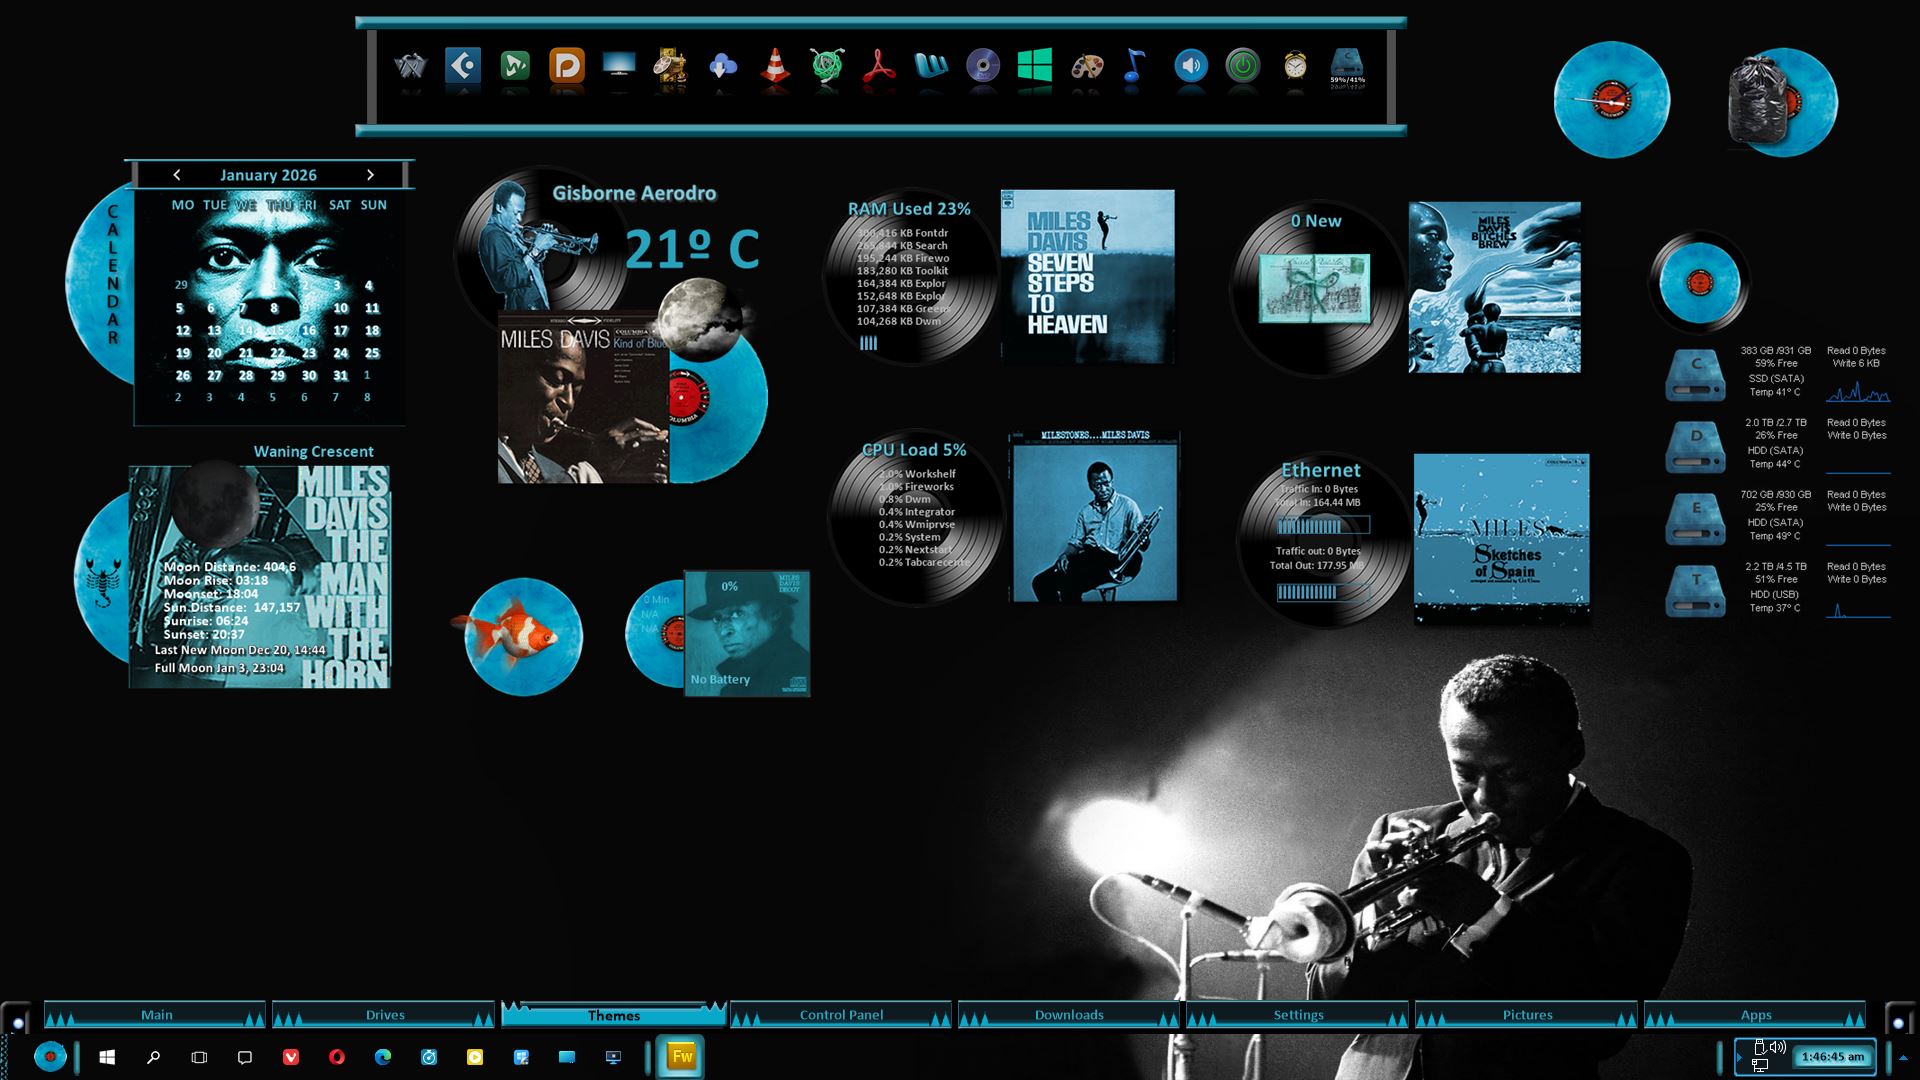The width and height of the screenshot is (1920, 1080).
Task: Go to next month in calendar
Action: 370,175
